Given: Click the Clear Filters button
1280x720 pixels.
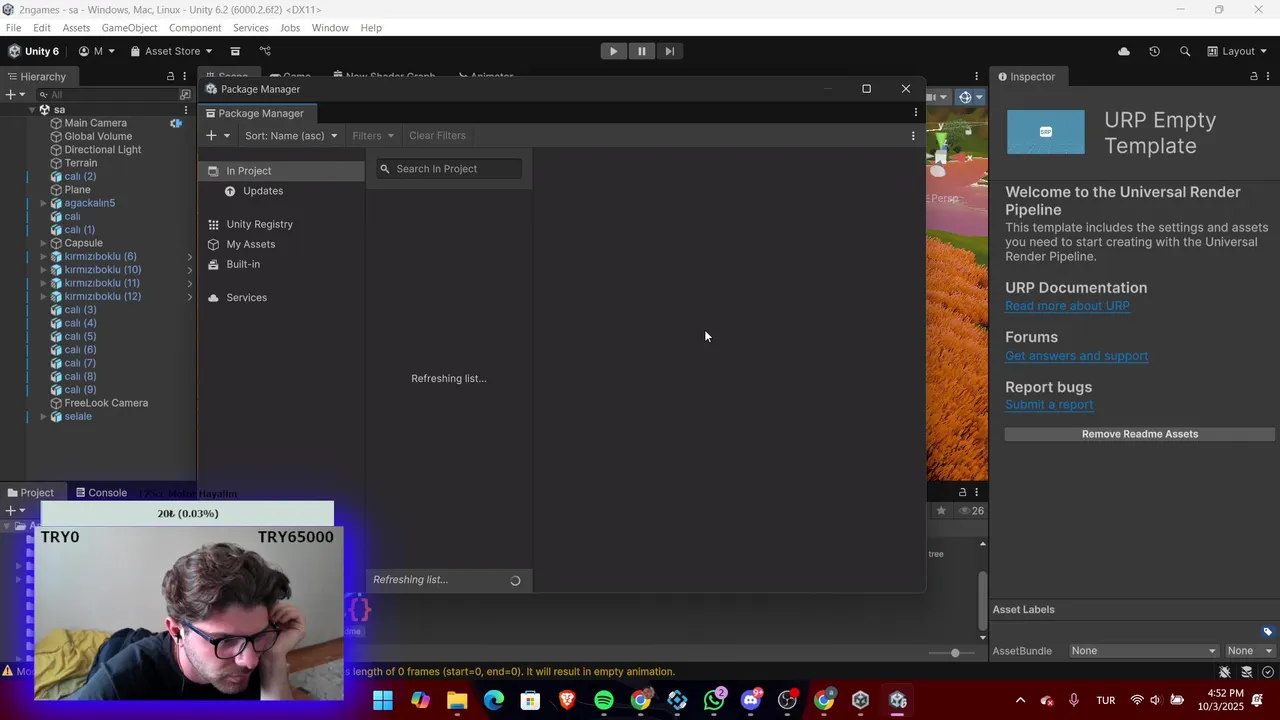Looking at the screenshot, I should click(437, 136).
